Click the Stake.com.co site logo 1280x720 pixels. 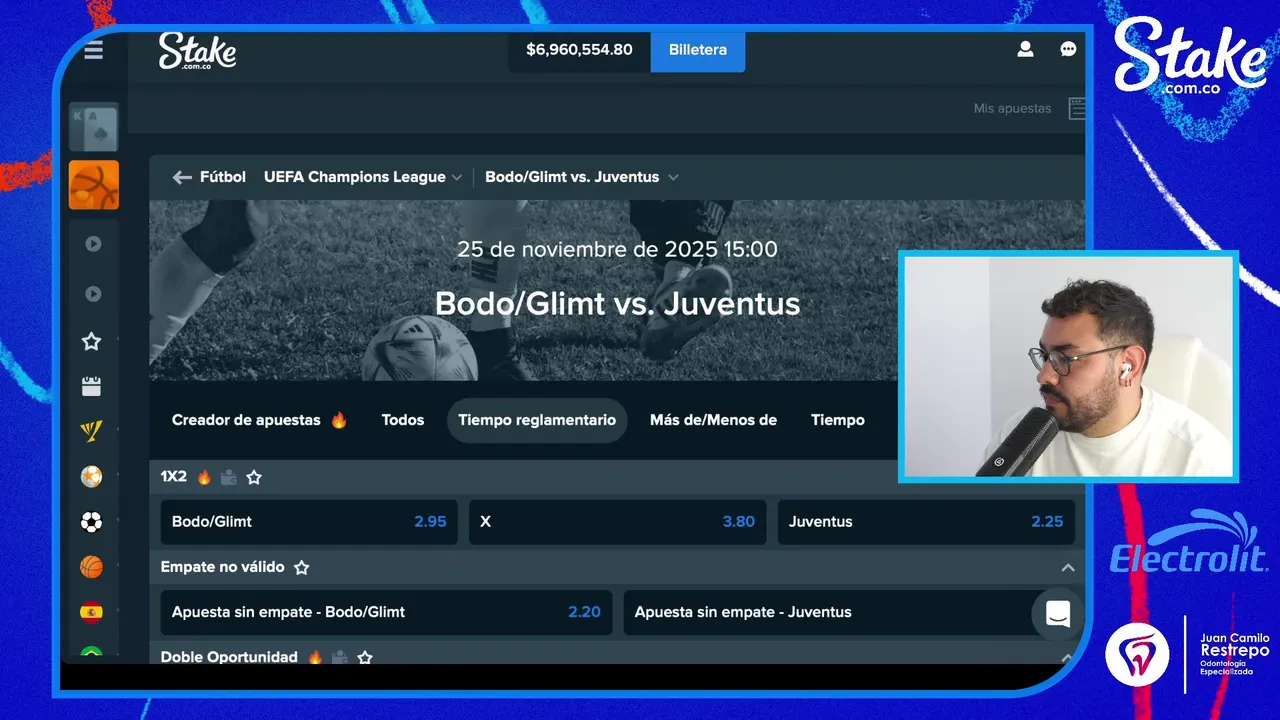coord(197,51)
